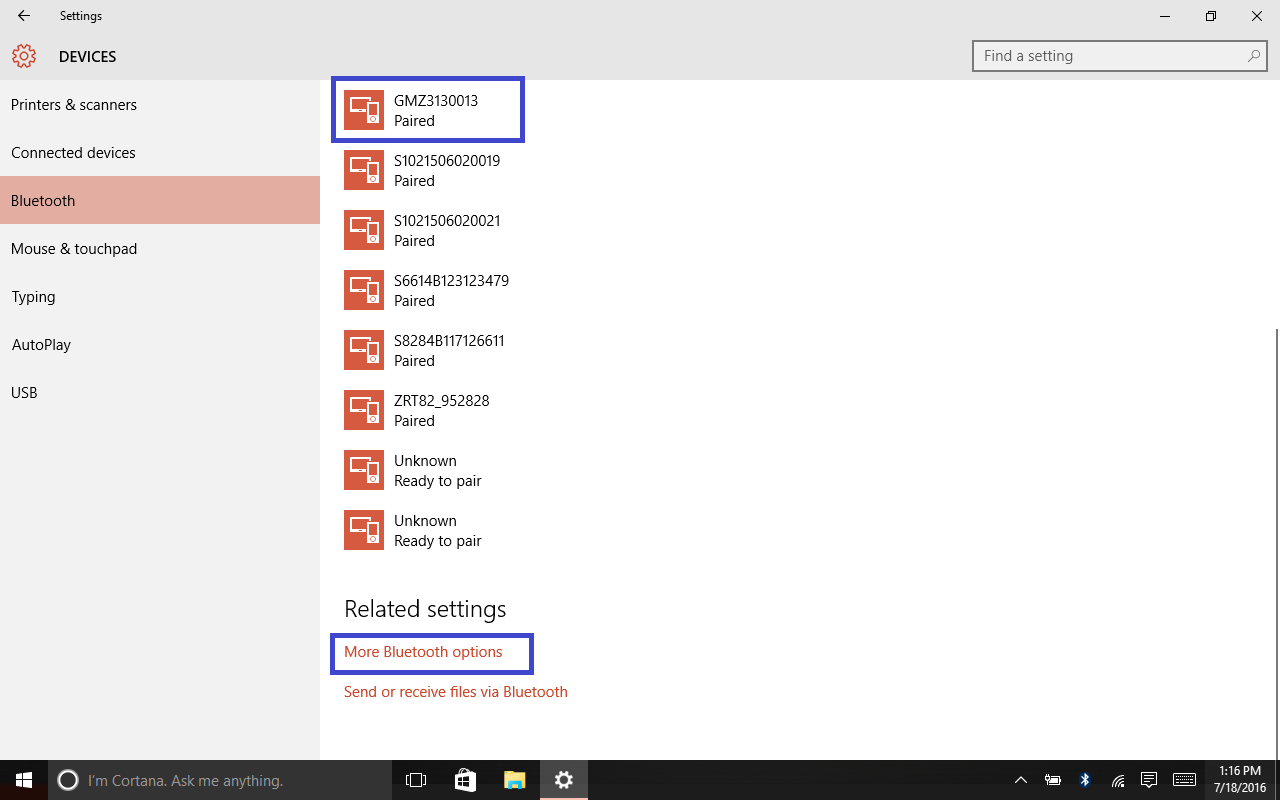The height and width of the screenshot is (800, 1280).
Task: Open the Windows Store taskbar icon
Action: tap(465, 780)
